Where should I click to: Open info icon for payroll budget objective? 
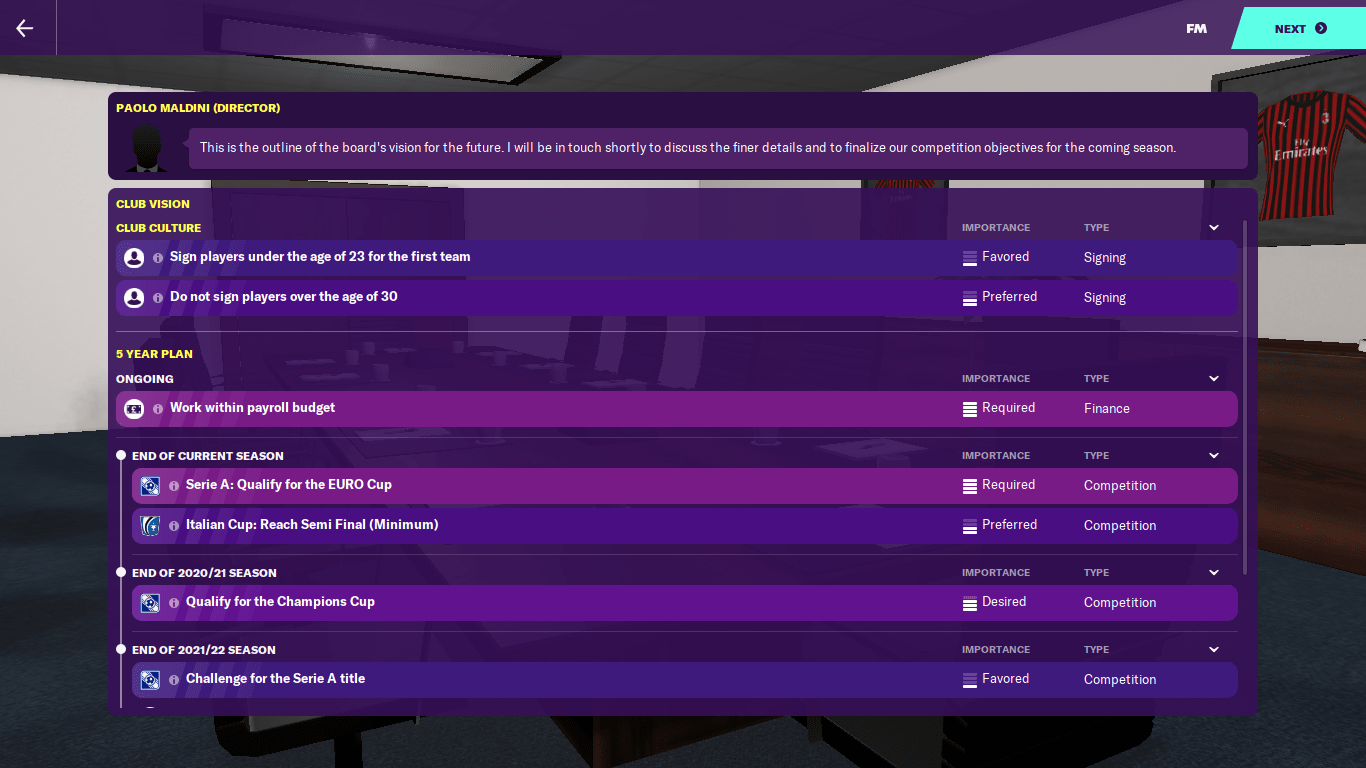[x=158, y=408]
